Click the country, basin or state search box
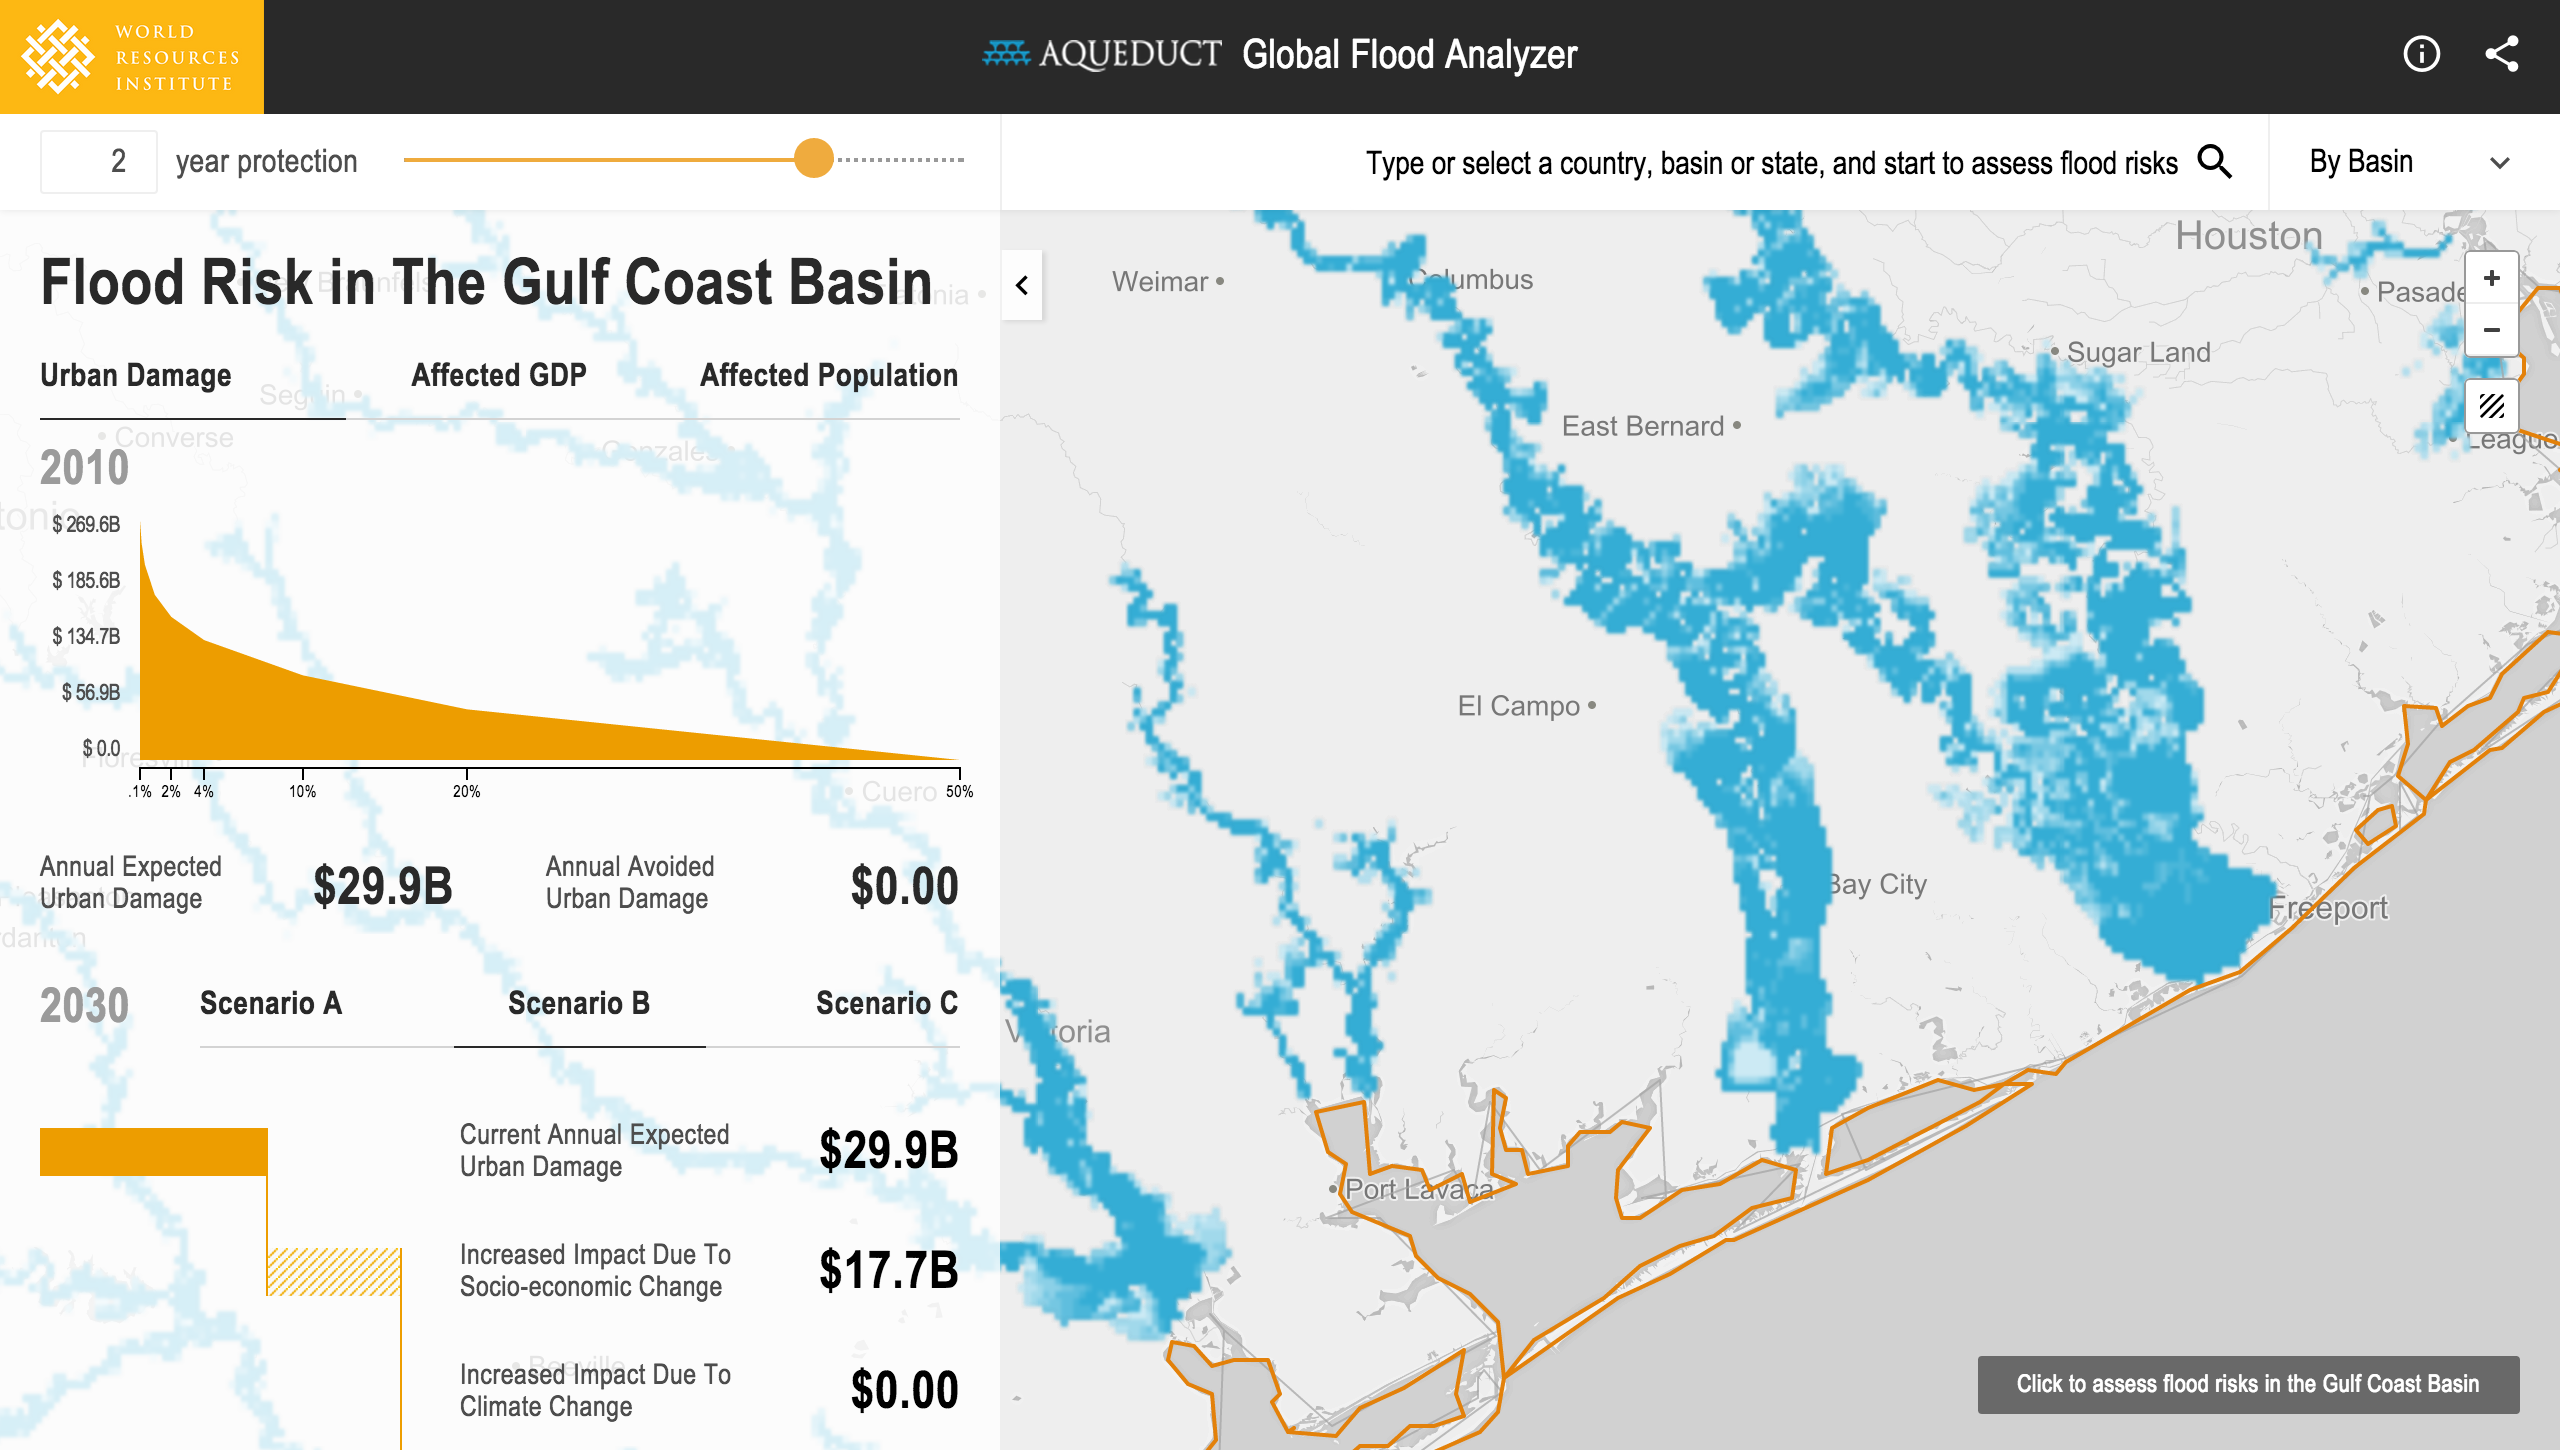Viewport: 2560px width, 1450px height. pyautogui.click(x=1771, y=163)
